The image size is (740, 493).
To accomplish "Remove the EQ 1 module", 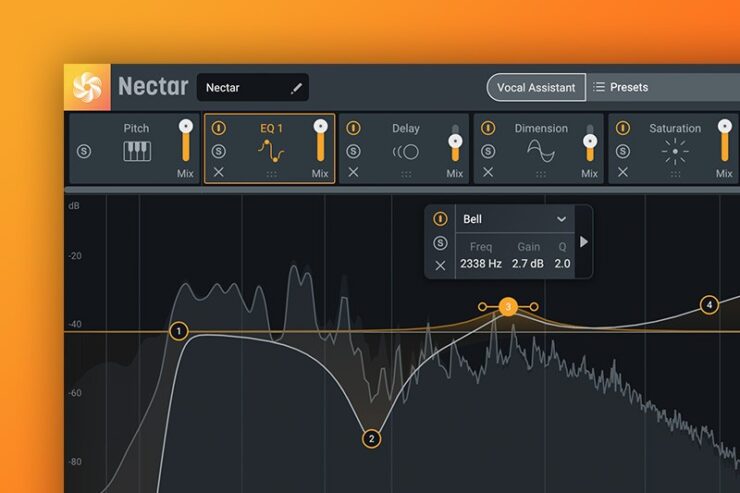I will (x=219, y=172).
